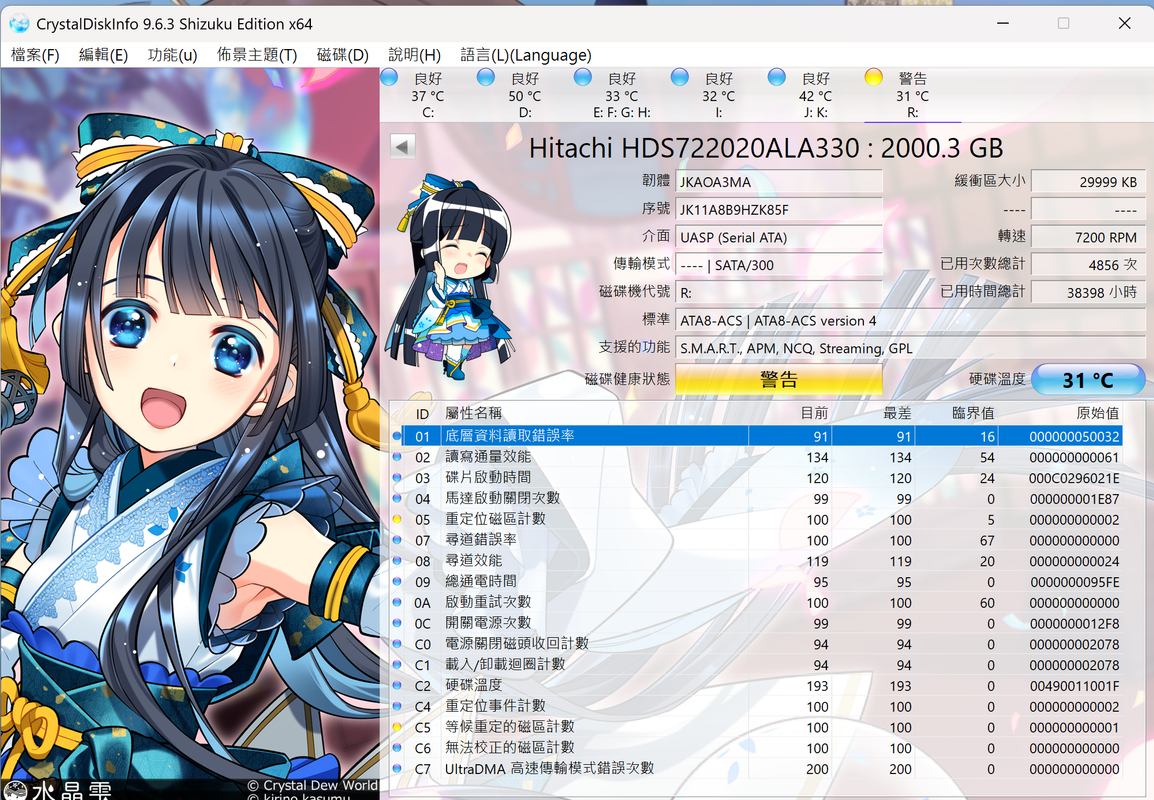Click yellow status dot of attribute 05 row
Screen dimensions: 1154x800
point(397,520)
